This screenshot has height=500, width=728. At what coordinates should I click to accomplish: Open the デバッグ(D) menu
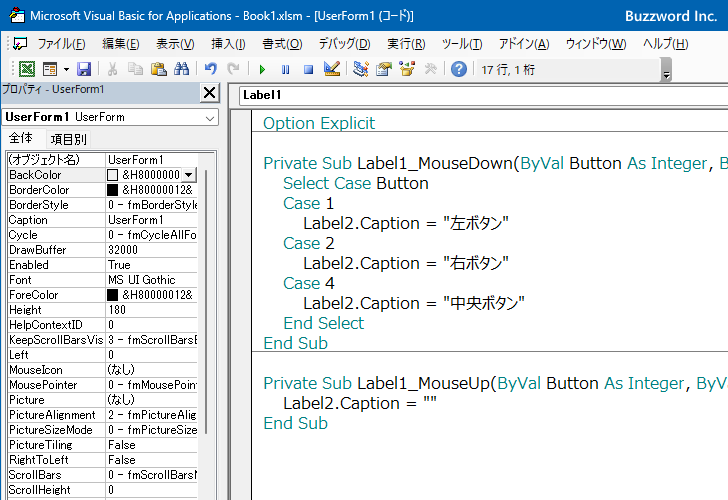(x=344, y=44)
